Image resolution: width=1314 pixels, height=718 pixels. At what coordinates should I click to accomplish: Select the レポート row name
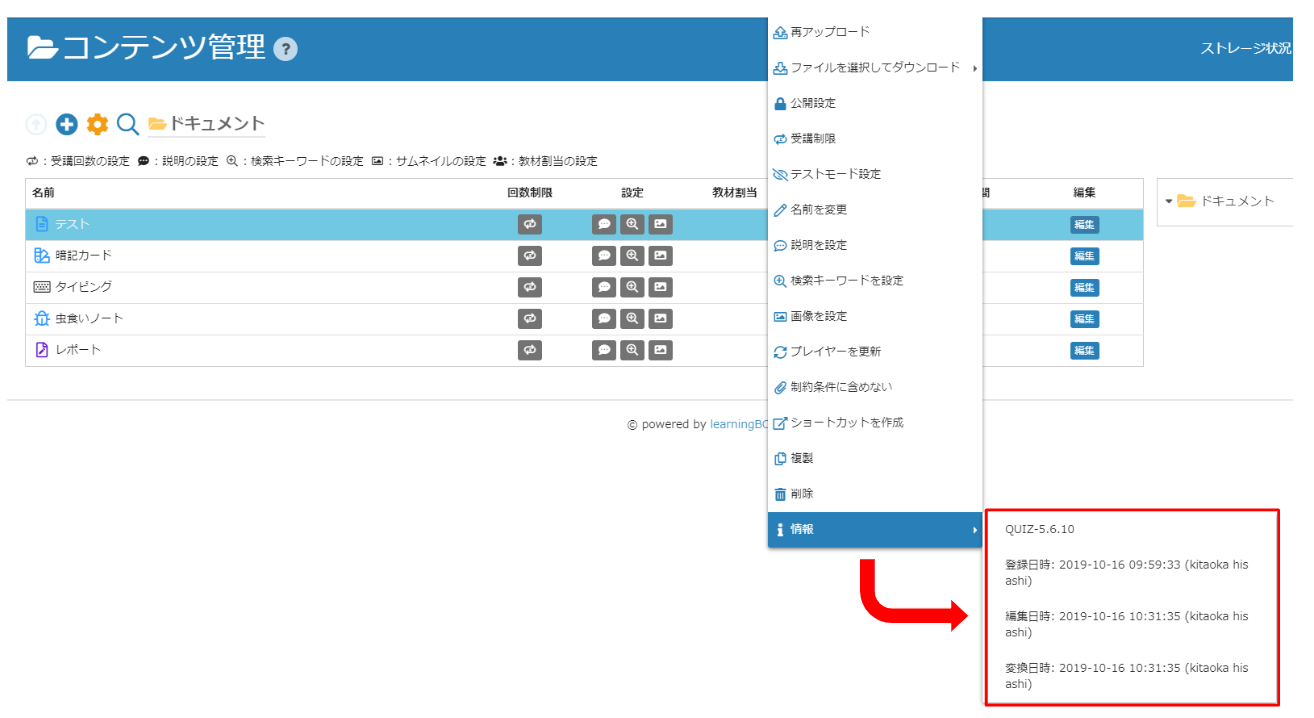click(x=78, y=350)
